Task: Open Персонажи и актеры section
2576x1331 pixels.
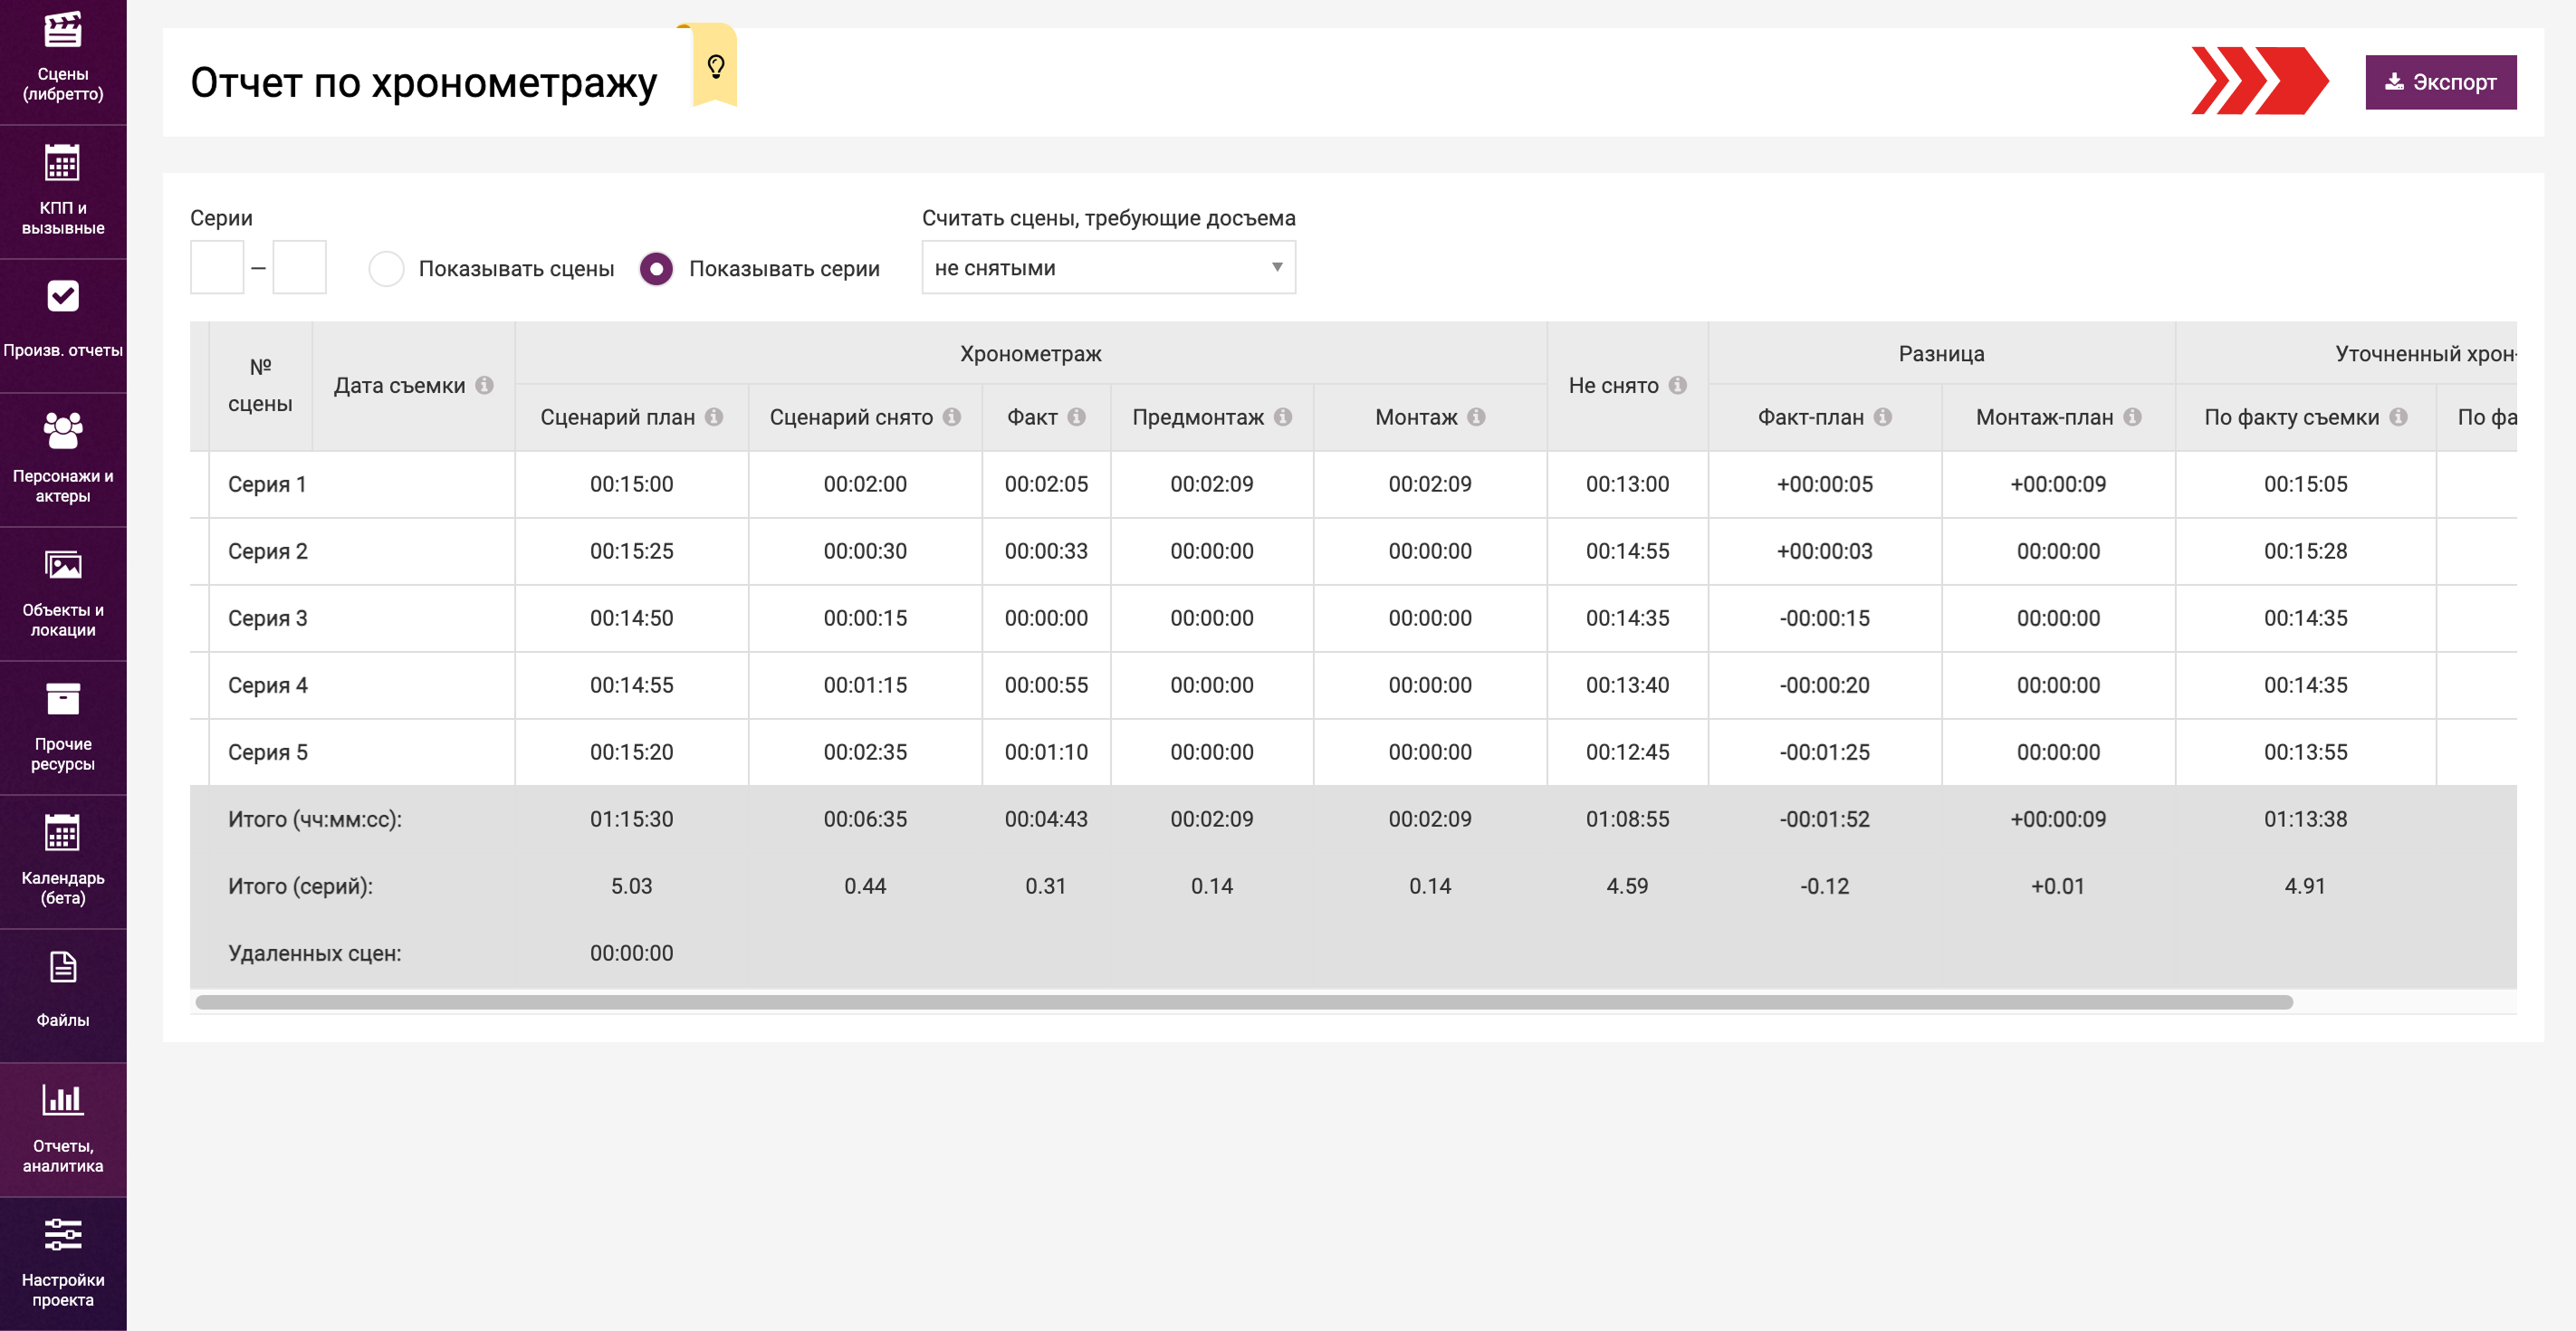Action: pos(63,458)
